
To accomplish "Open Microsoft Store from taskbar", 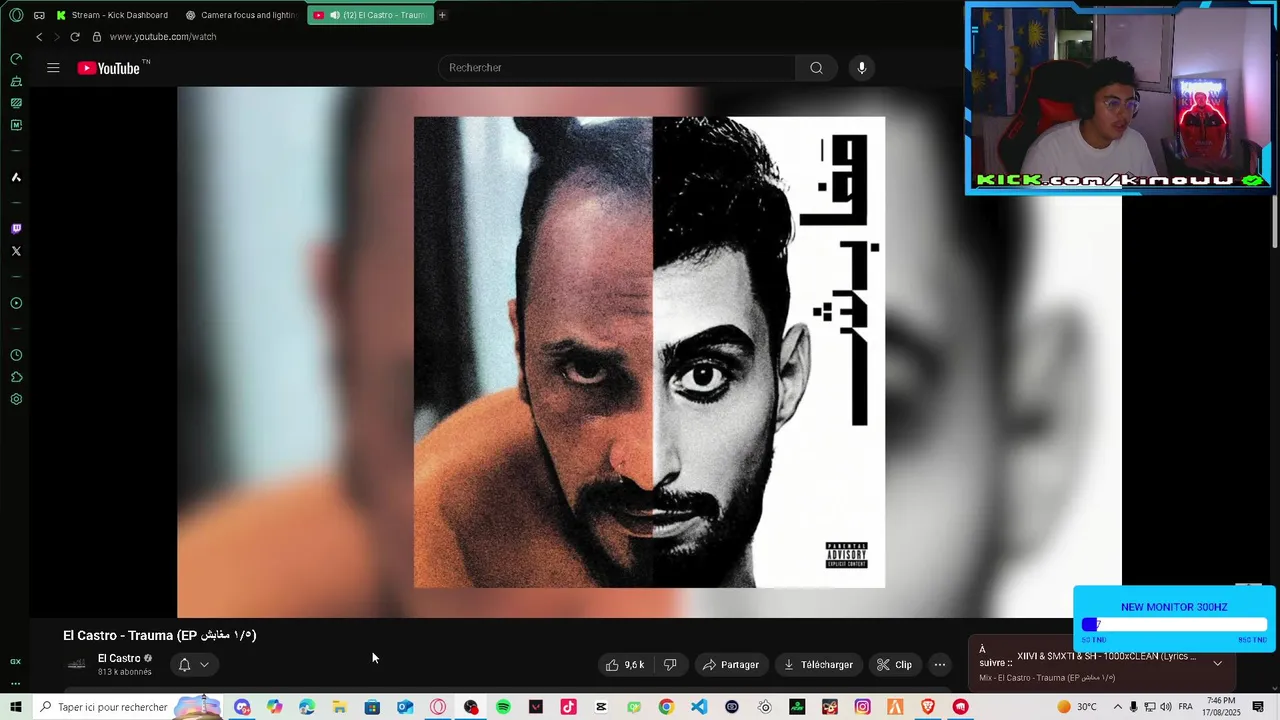I will tap(372, 707).
